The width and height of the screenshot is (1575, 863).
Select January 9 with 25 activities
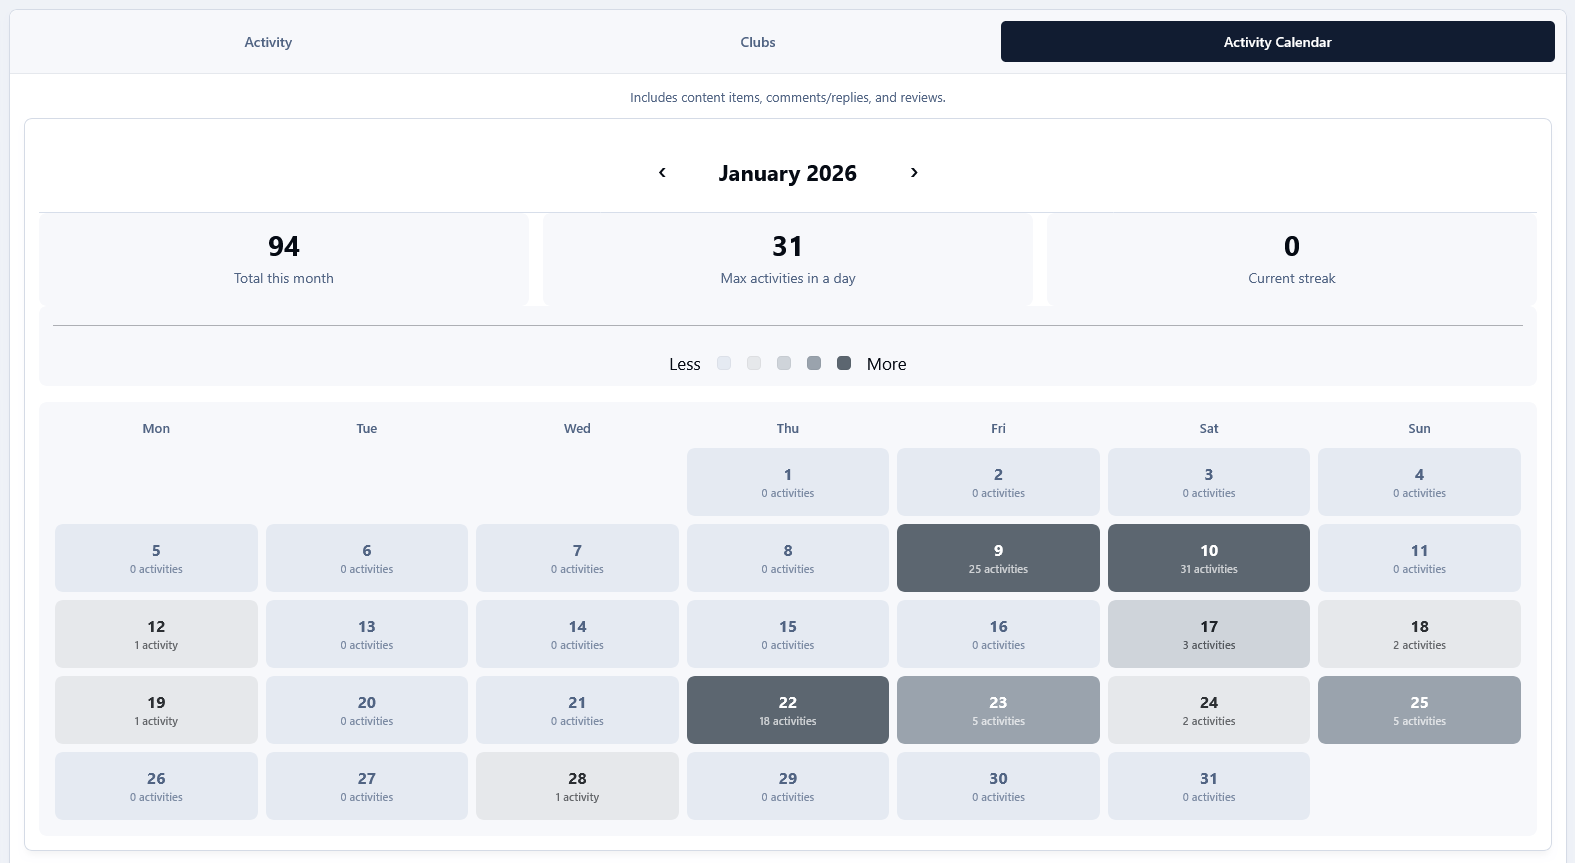pos(998,558)
